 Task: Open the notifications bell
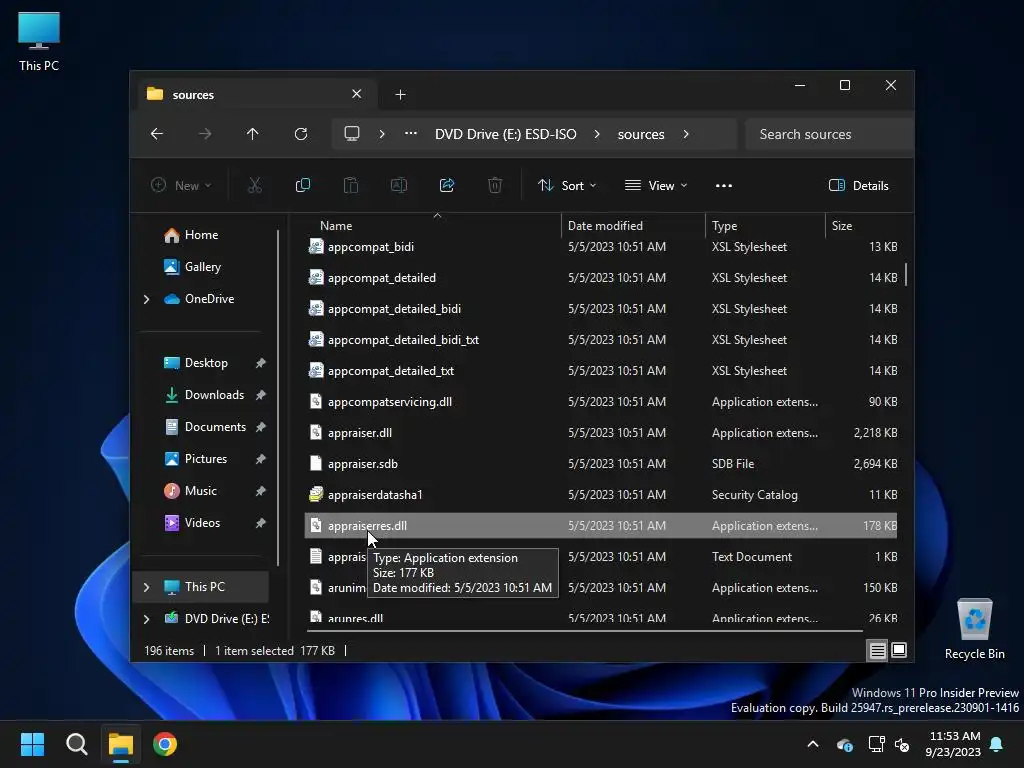coord(997,744)
